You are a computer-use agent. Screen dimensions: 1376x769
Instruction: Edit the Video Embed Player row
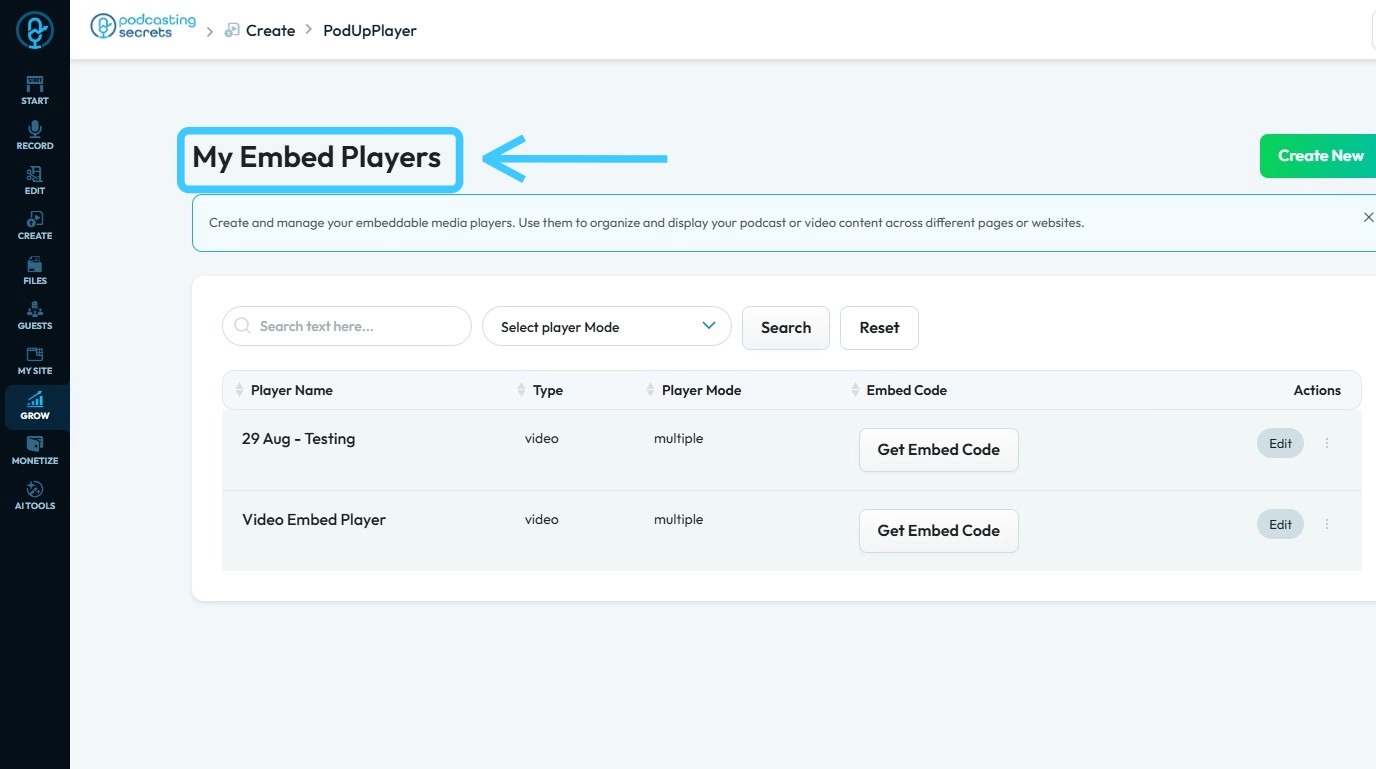click(x=1281, y=524)
